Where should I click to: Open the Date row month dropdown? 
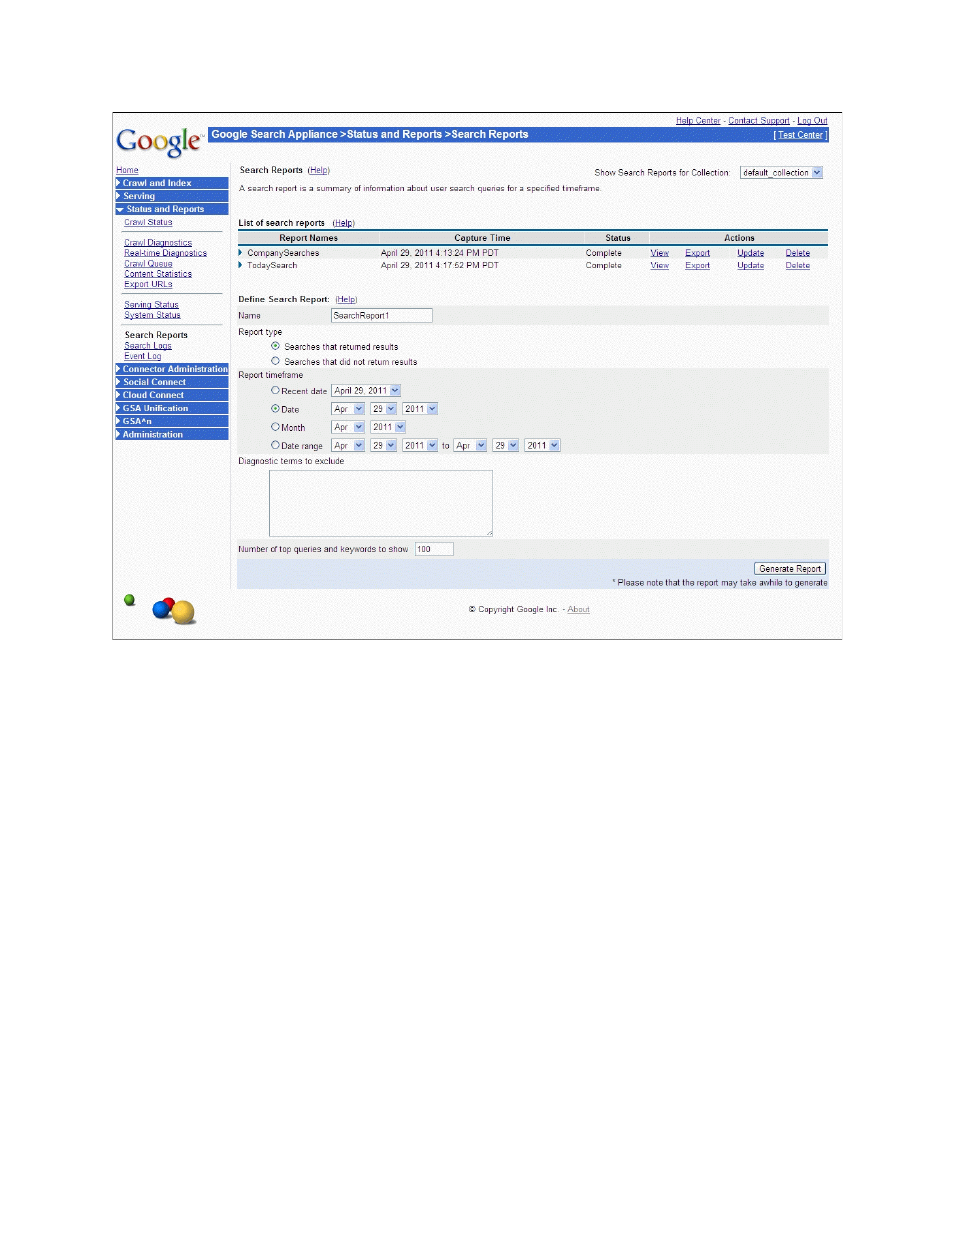(x=348, y=409)
